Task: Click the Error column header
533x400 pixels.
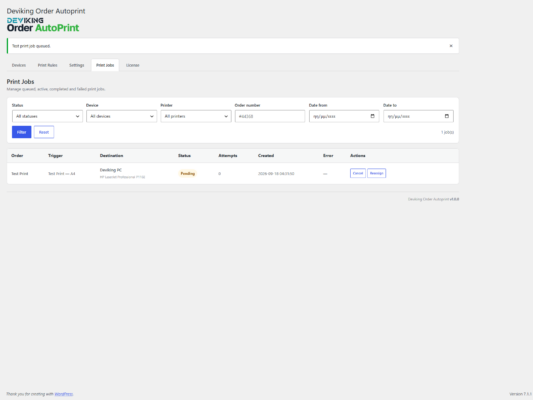Action: 328,156
